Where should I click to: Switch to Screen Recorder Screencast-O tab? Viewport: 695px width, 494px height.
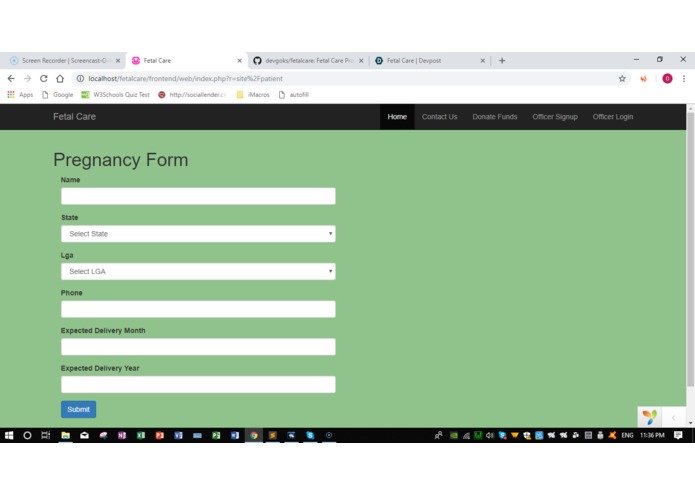tap(64, 61)
